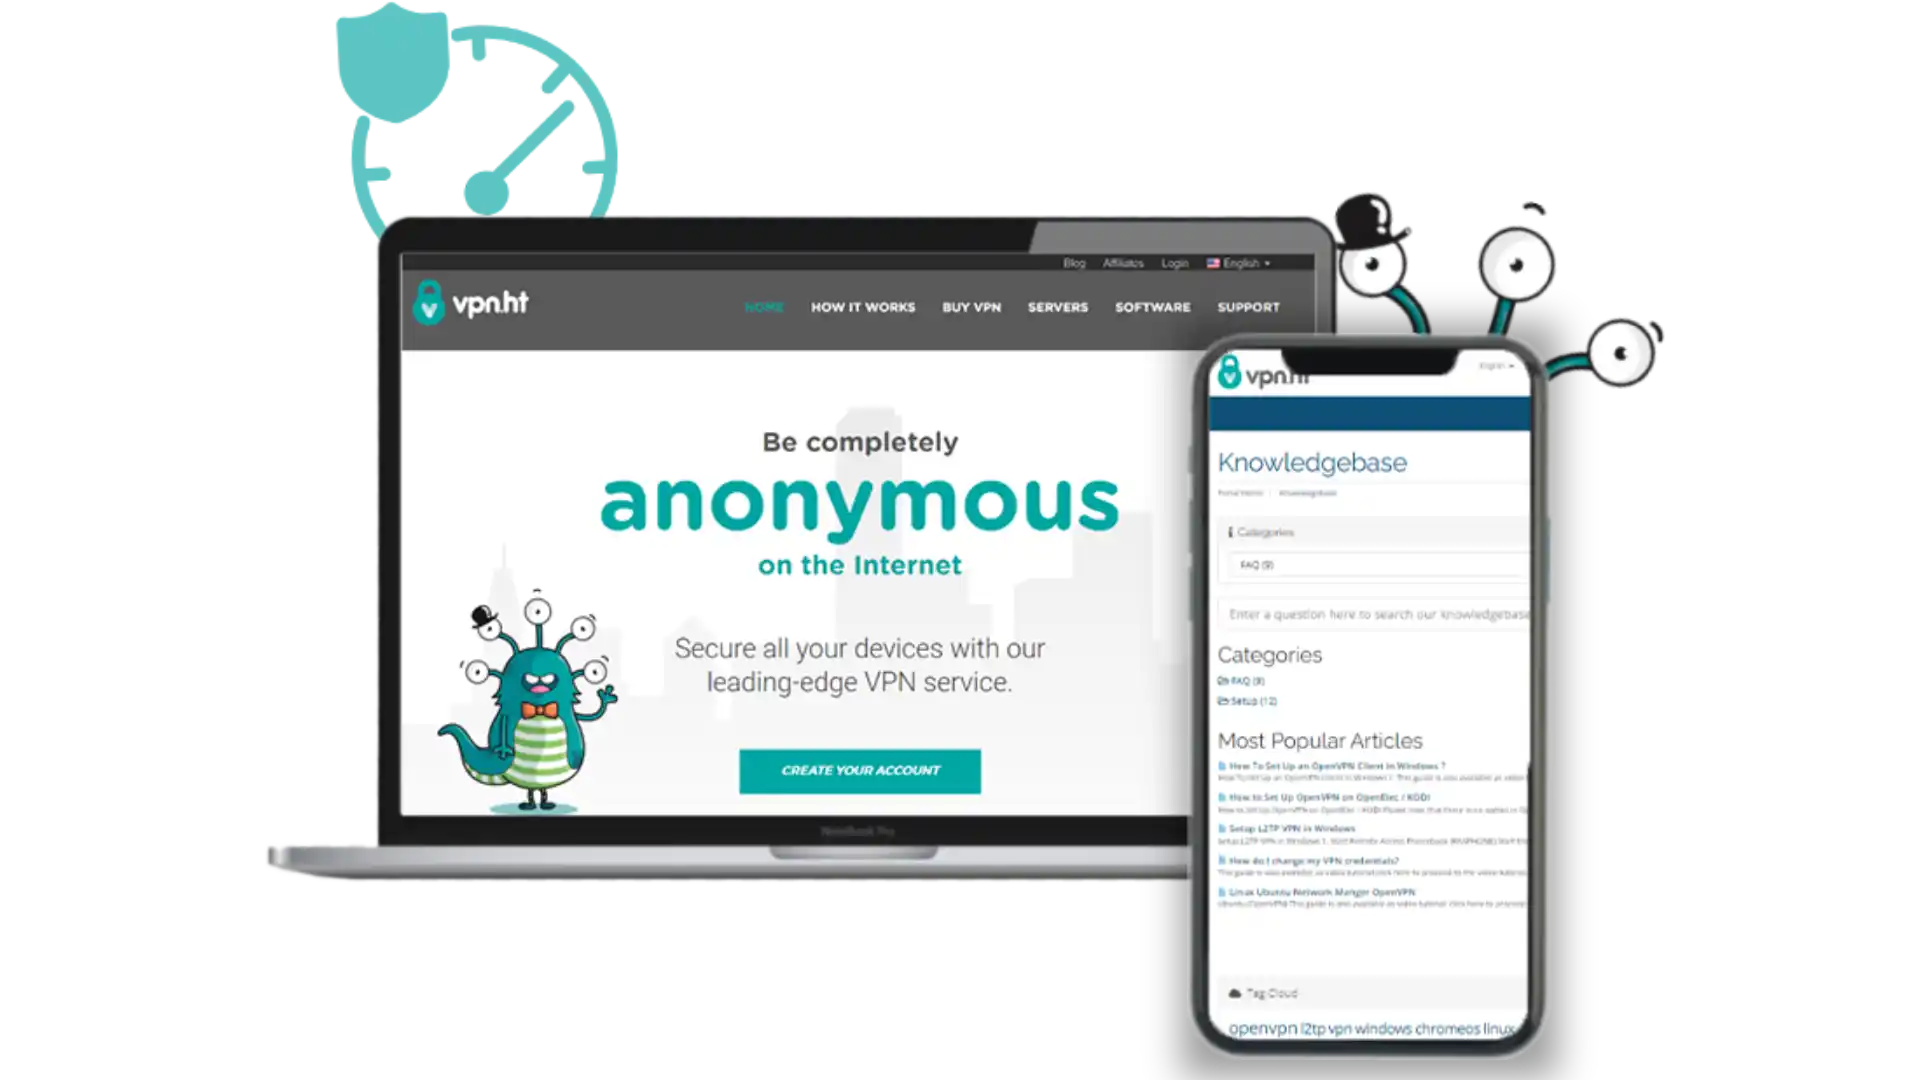The image size is (1920, 1080).
Task: Click the HOW IT WORKS tab
Action: tap(862, 306)
